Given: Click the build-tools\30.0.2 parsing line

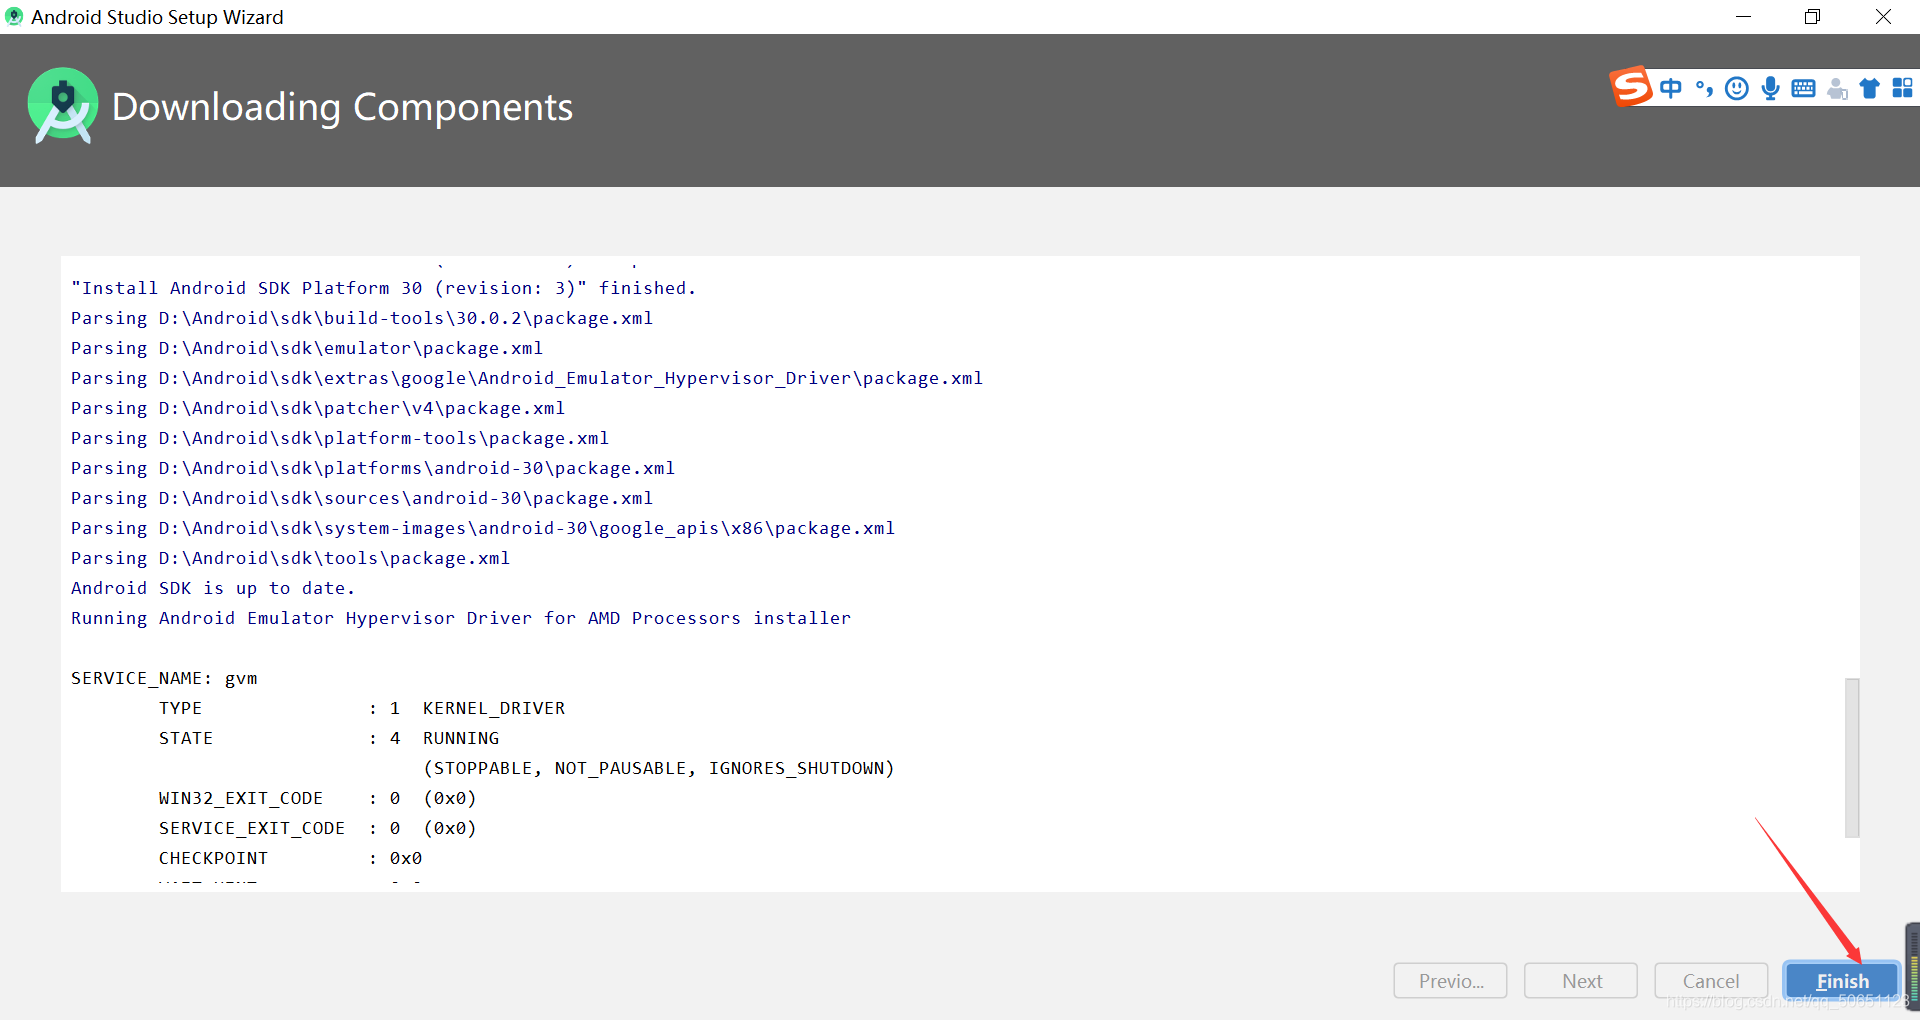Looking at the screenshot, I should 362,318.
